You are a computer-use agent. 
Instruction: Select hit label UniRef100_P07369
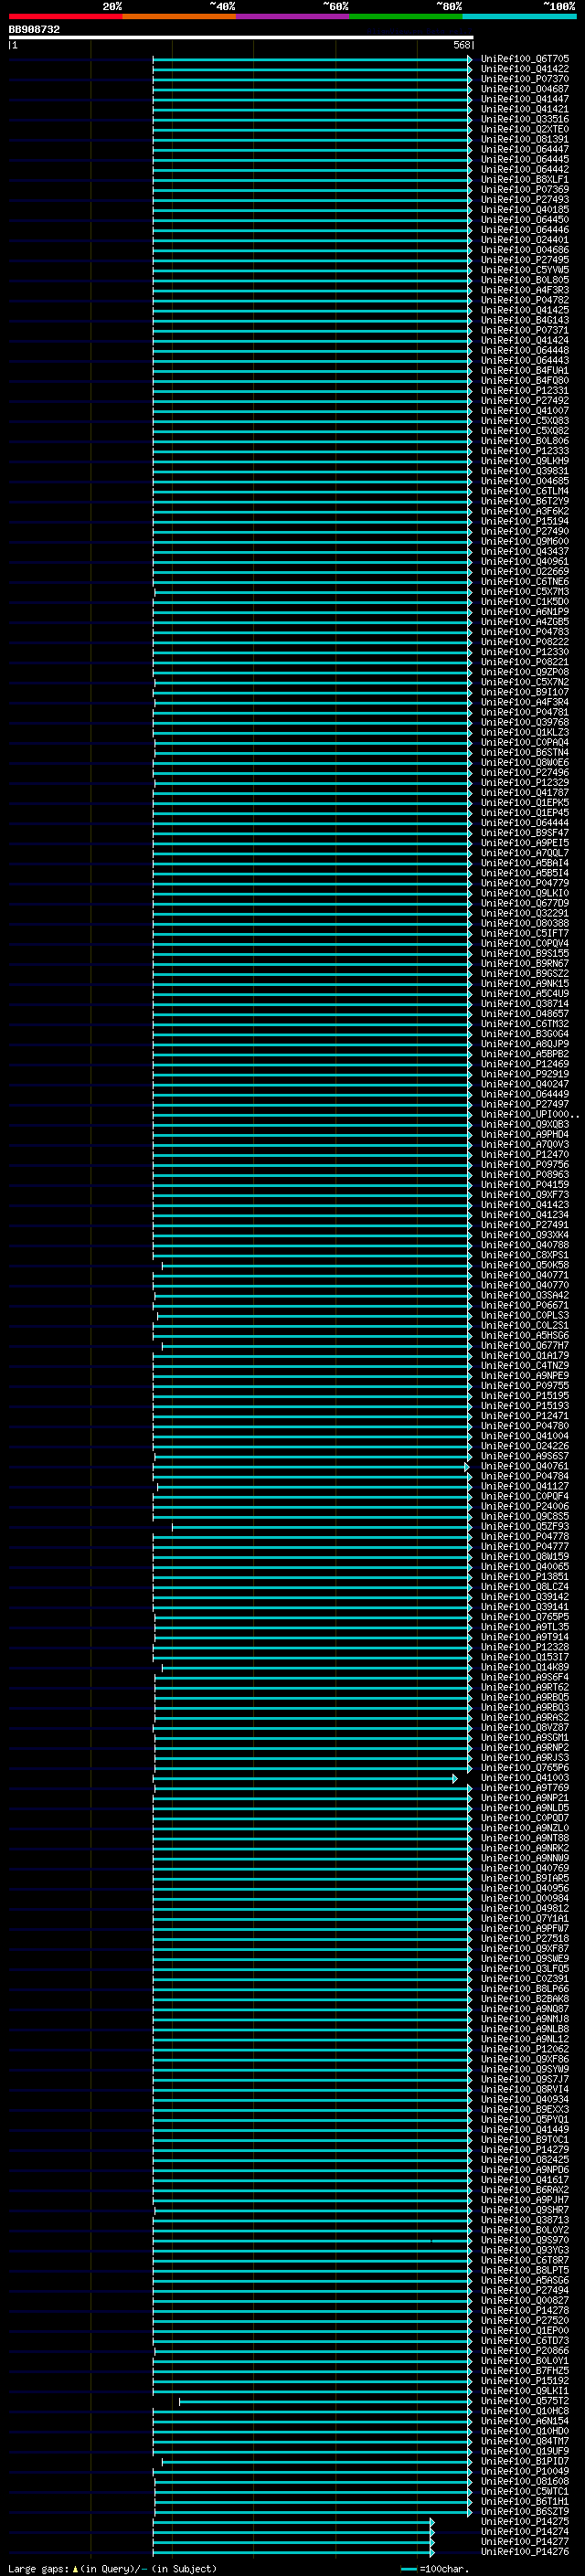tap(525, 189)
